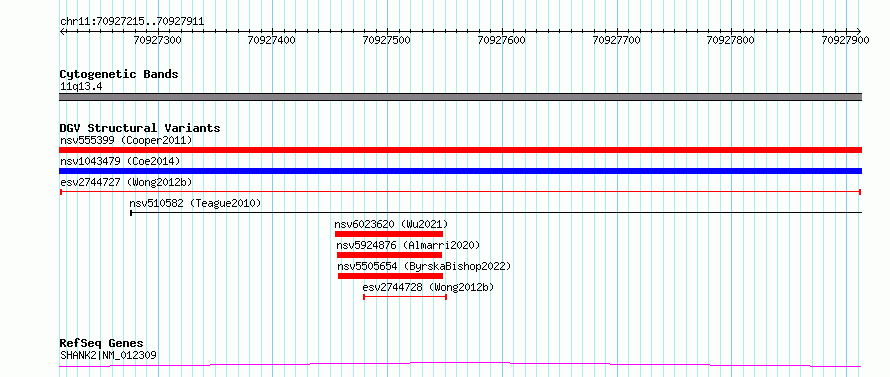Click ruler position 70927600
The image size is (890, 377).
pyautogui.click(x=502, y=40)
